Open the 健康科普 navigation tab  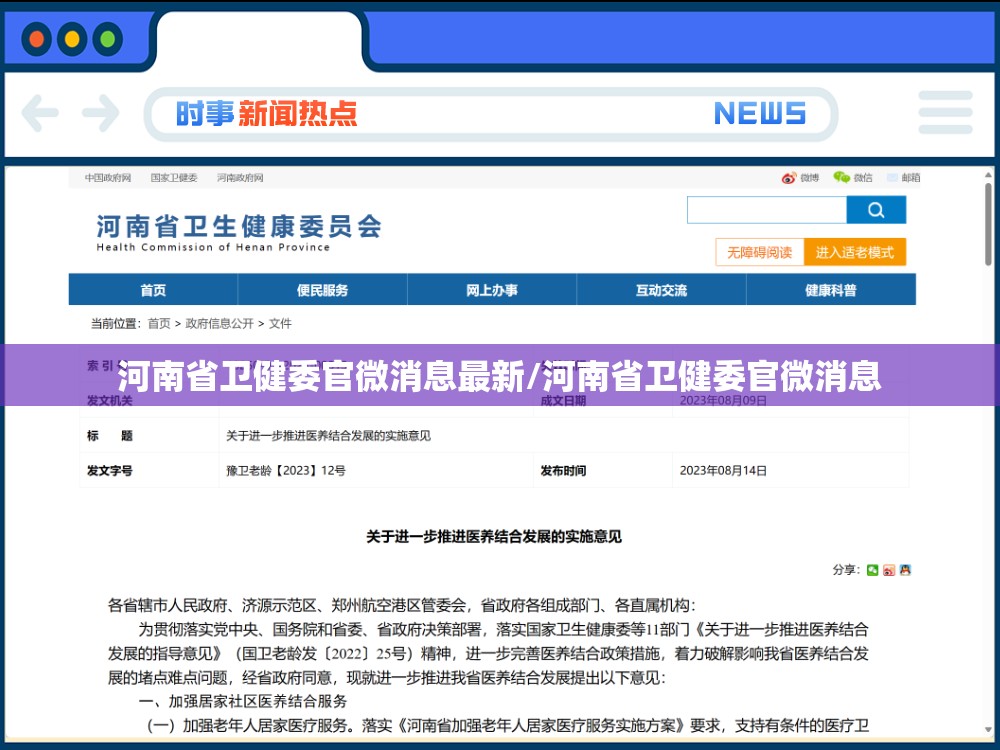click(x=831, y=290)
